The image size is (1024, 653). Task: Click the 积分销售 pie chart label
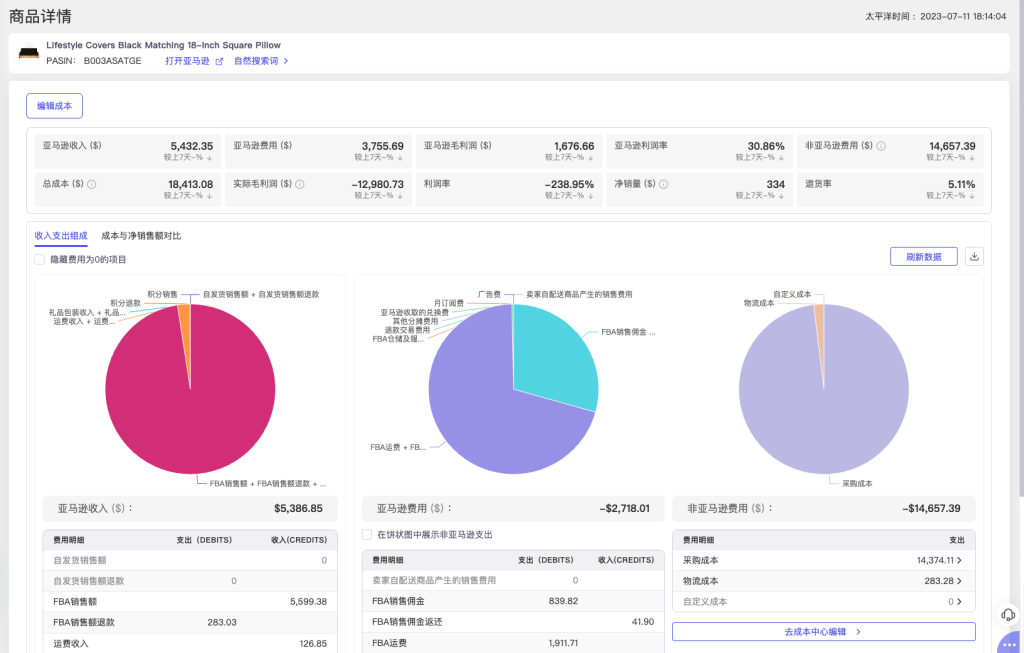point(162,295)
